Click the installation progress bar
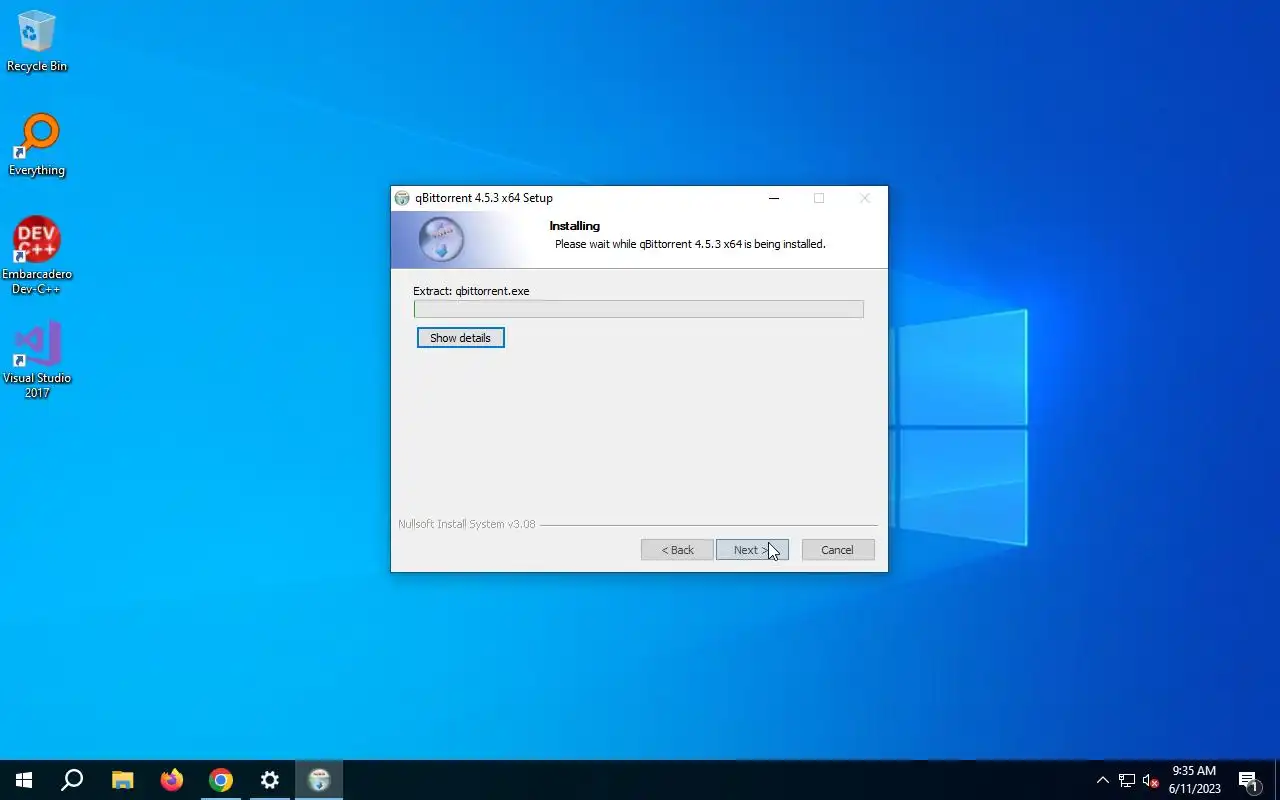The width and height of the screenshot is (1280, 800). pyautogui.click(x=638, y=309)
